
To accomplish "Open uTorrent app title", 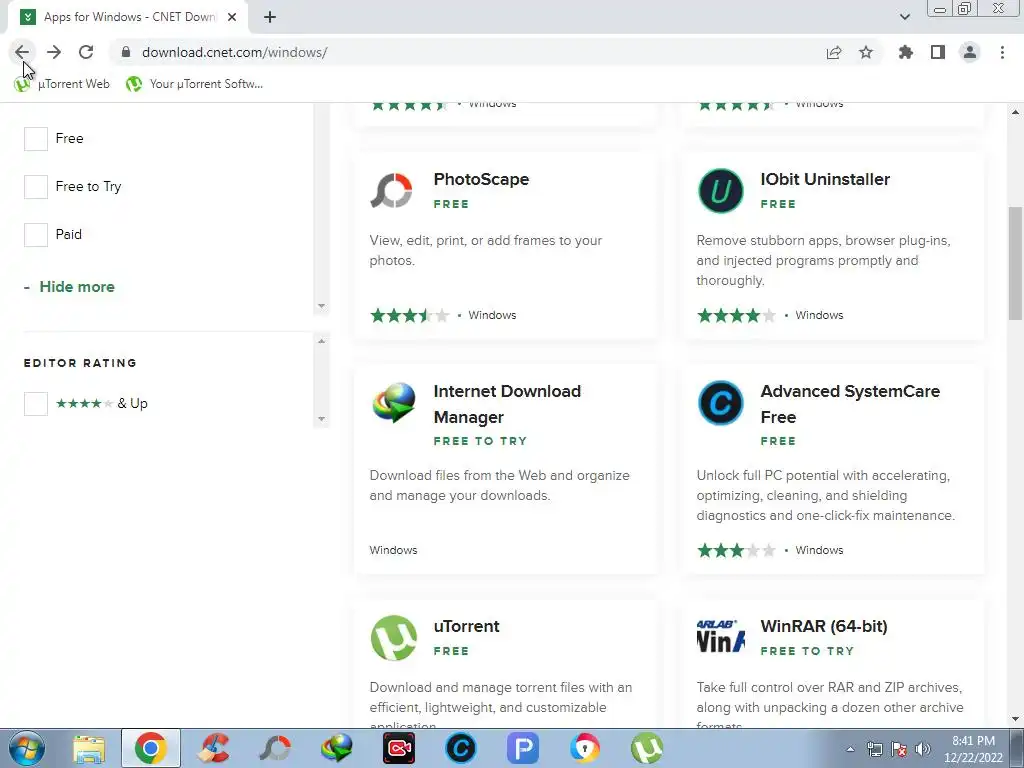I will click(x=466, y=626).
